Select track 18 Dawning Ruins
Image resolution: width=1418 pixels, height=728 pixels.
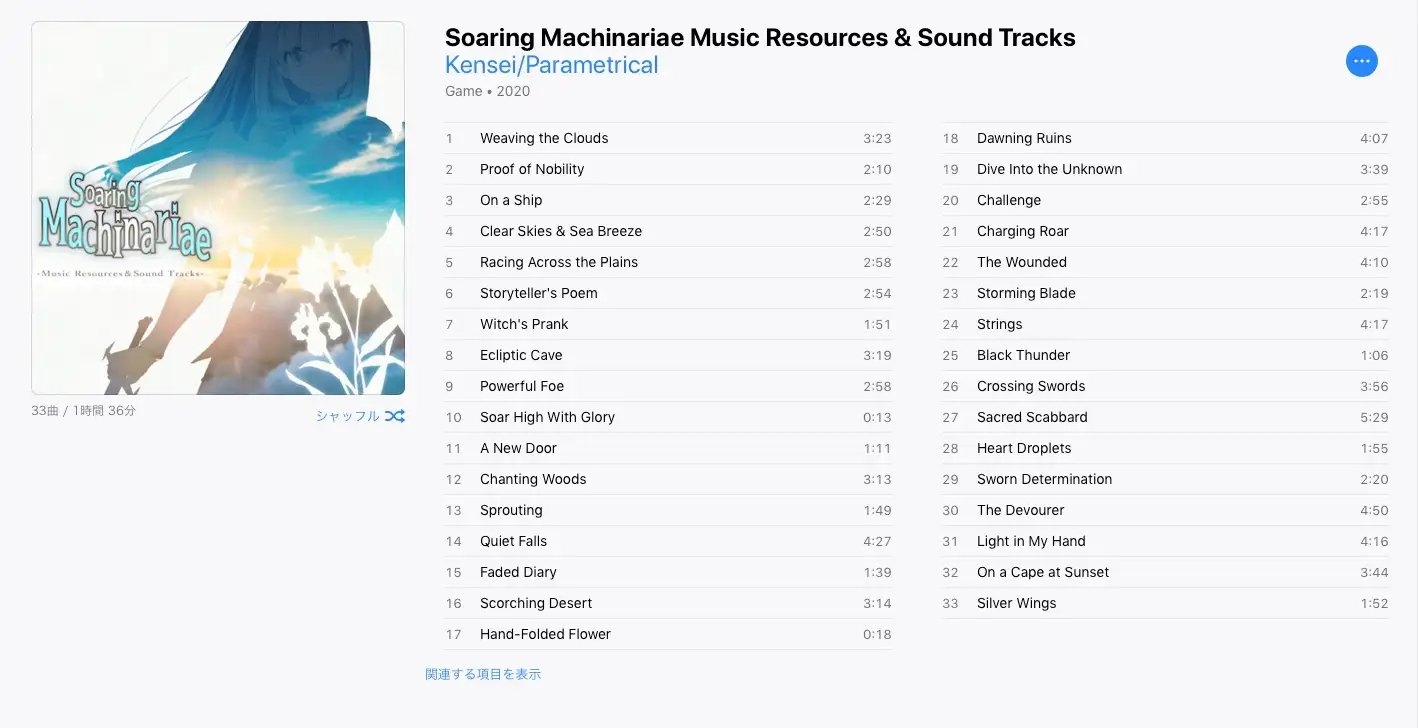click(x=1024, y=138)
